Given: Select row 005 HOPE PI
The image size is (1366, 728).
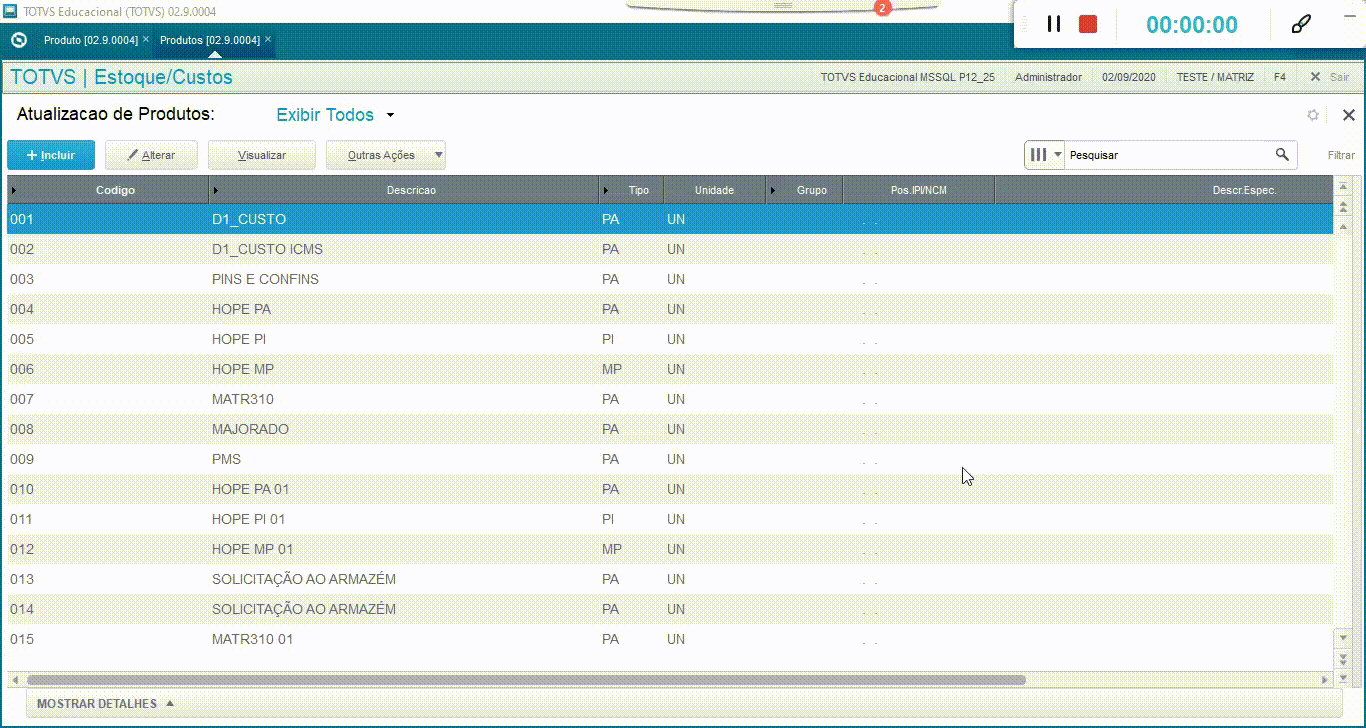Looking at the screenshot, I should 670,339.
